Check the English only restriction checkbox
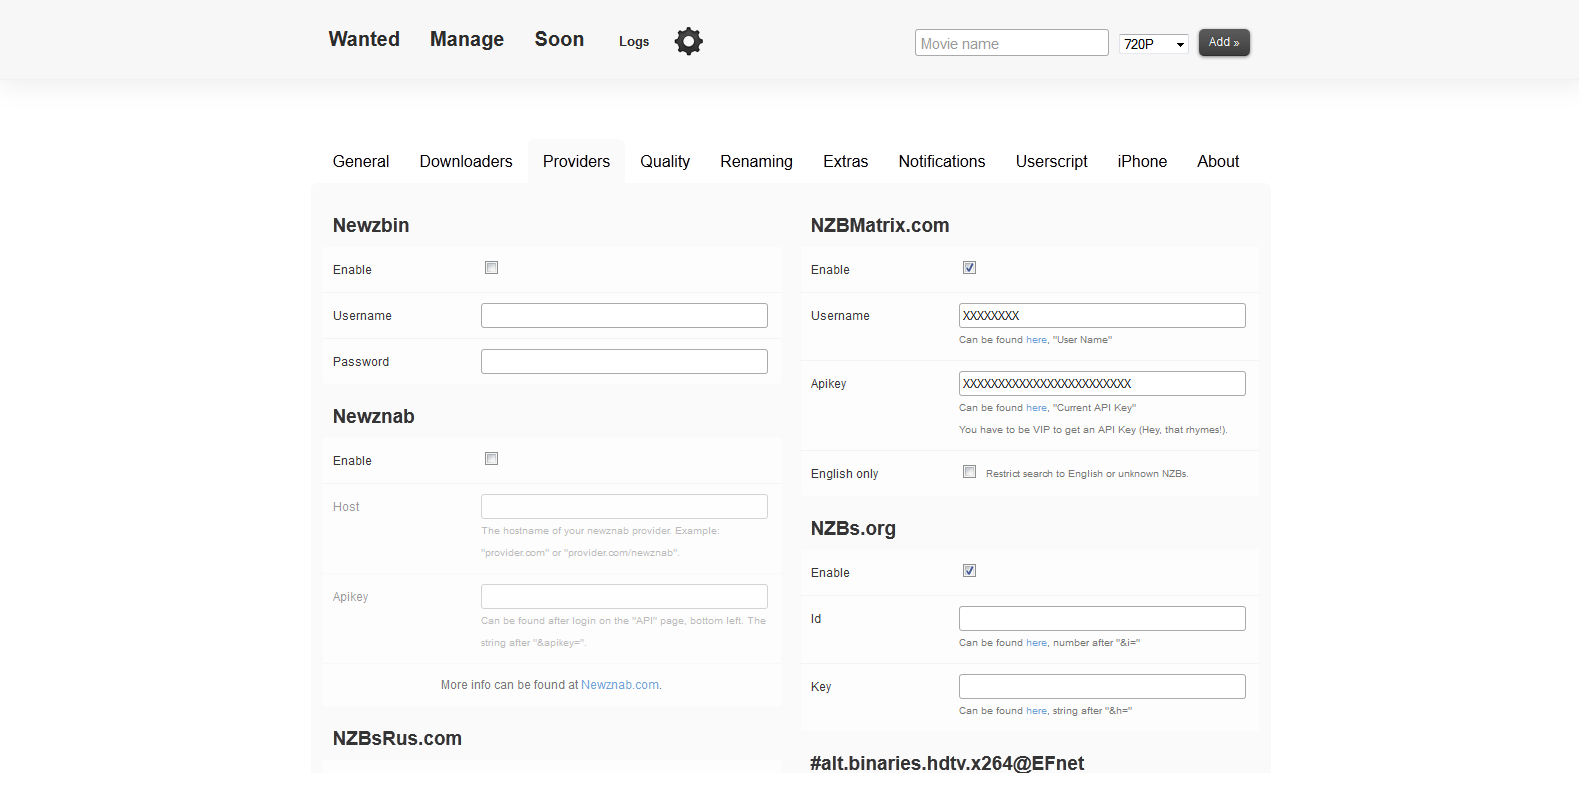Screen dimensions: 1579x793 click(x=969, y=472)
